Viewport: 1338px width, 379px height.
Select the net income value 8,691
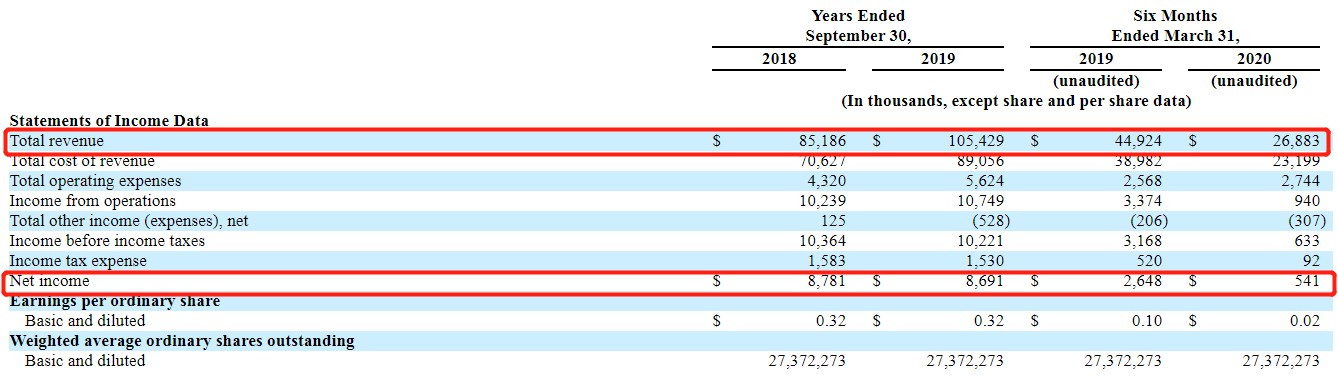(x=984, y=281)
